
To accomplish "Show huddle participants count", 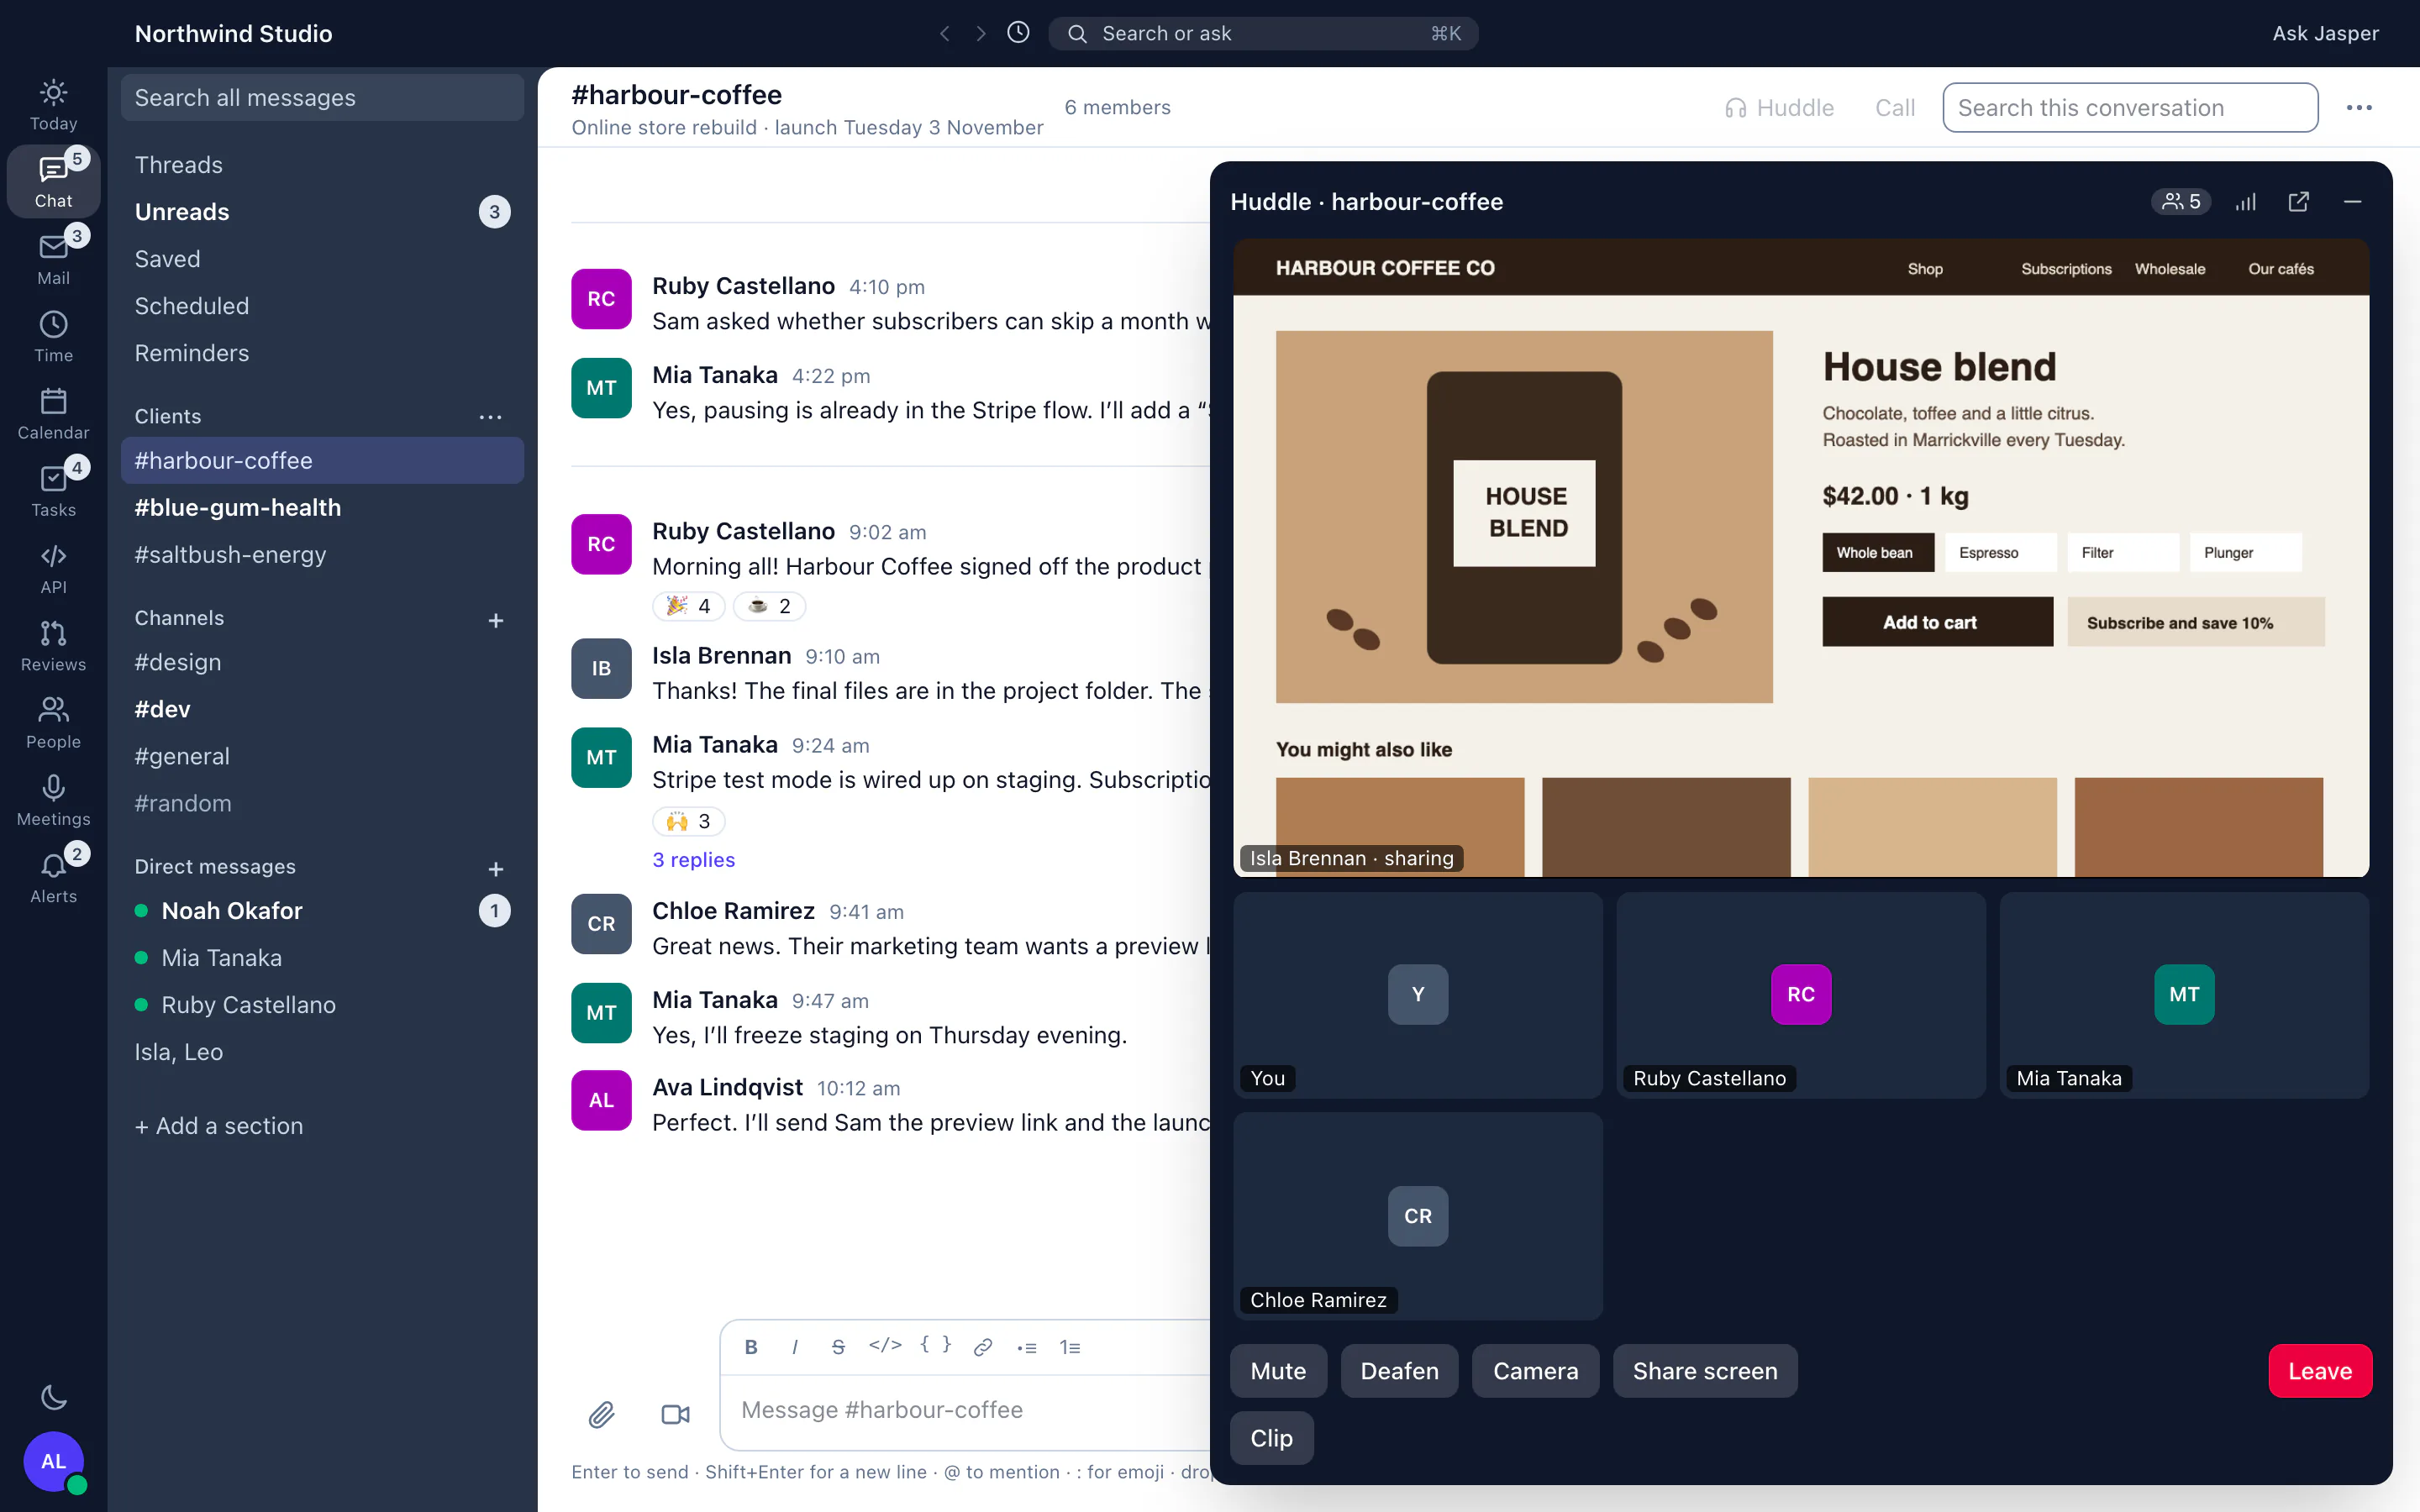I will click(2181, 202).
